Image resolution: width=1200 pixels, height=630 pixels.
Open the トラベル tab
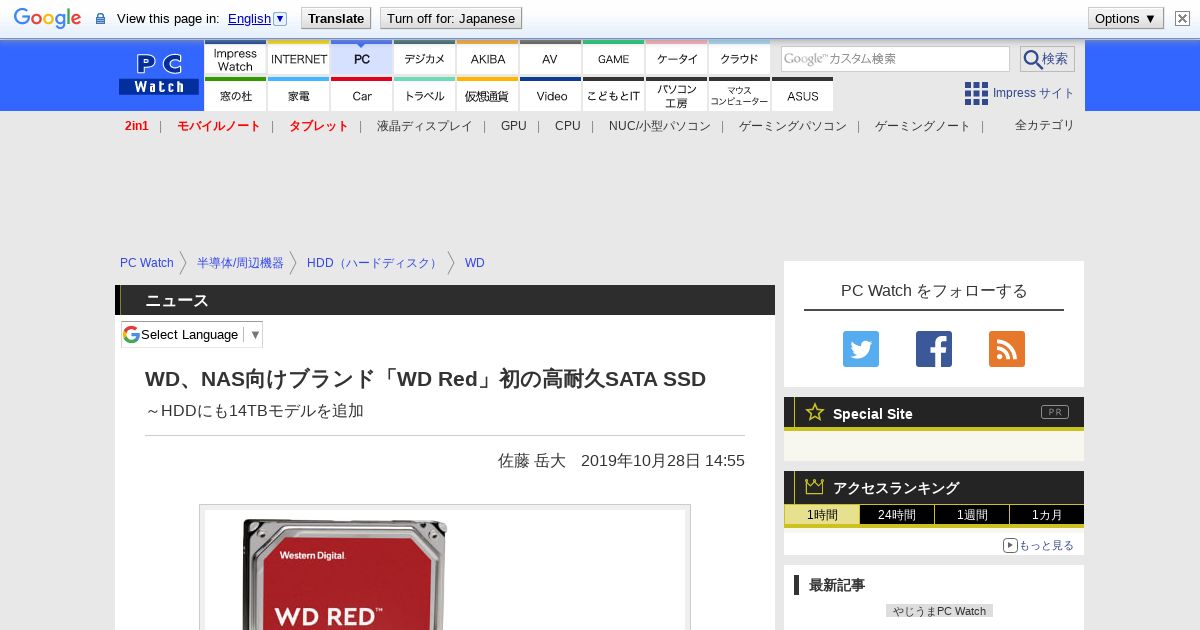pos(425,95)
